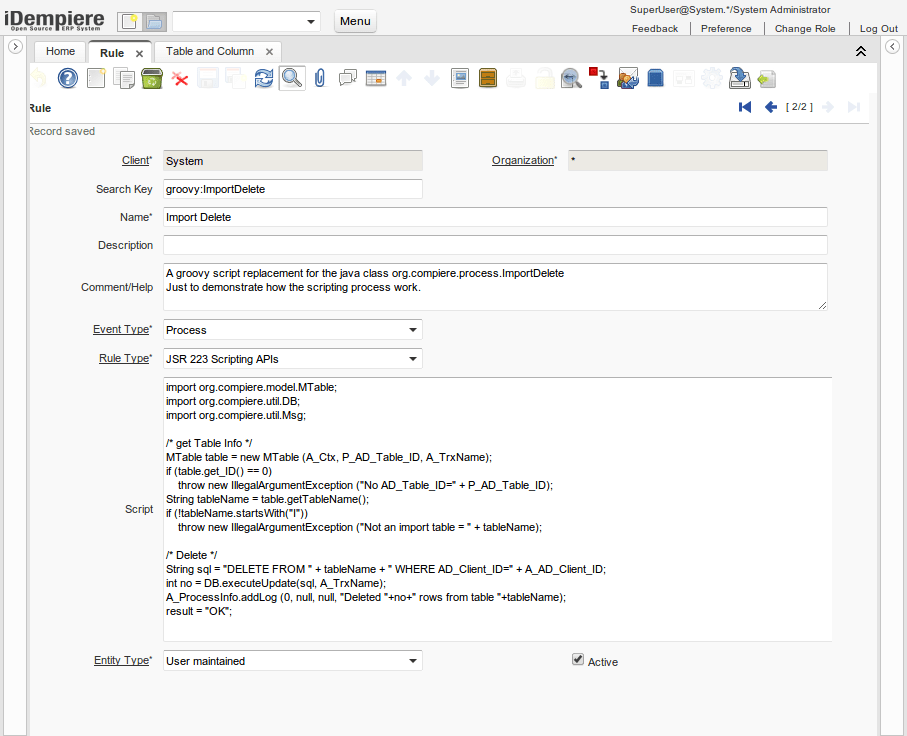Click the Change Role link
The width and height of the screenshot is (907, 736).
(805, 28)
